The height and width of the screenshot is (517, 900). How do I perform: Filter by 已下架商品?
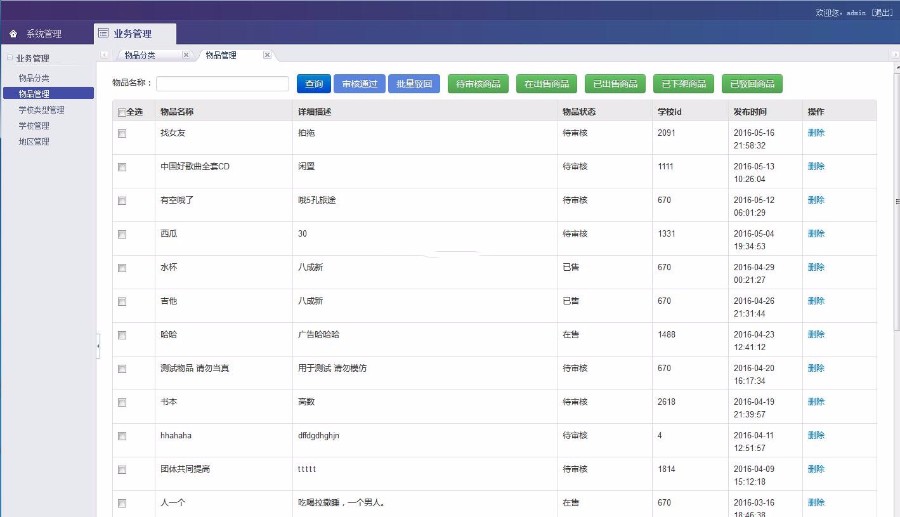tap(684, 84)
